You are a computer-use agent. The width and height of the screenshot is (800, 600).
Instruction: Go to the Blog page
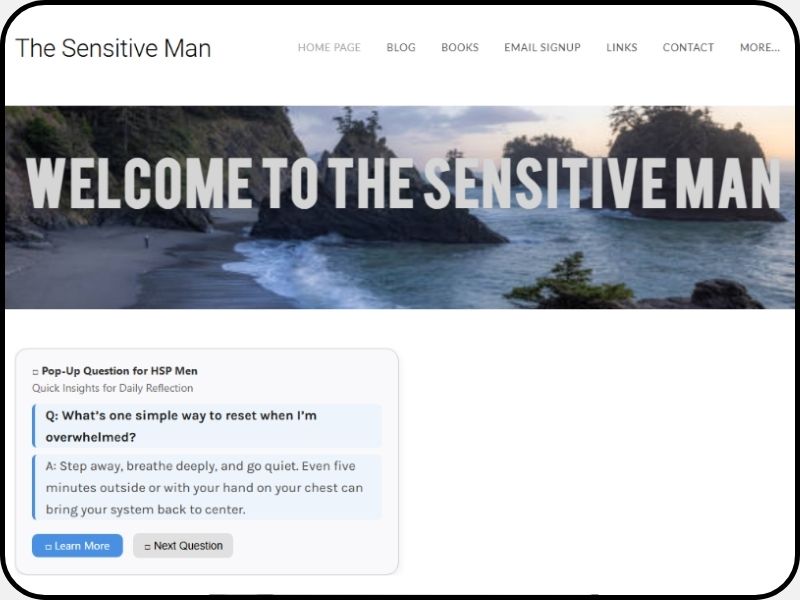[401, 47]
